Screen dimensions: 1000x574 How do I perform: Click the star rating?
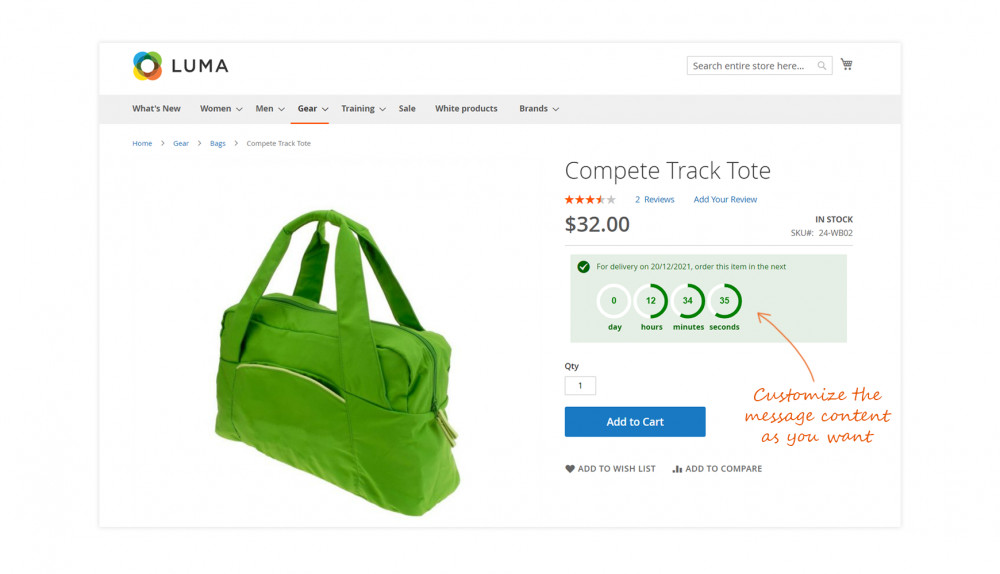point(590,200)
